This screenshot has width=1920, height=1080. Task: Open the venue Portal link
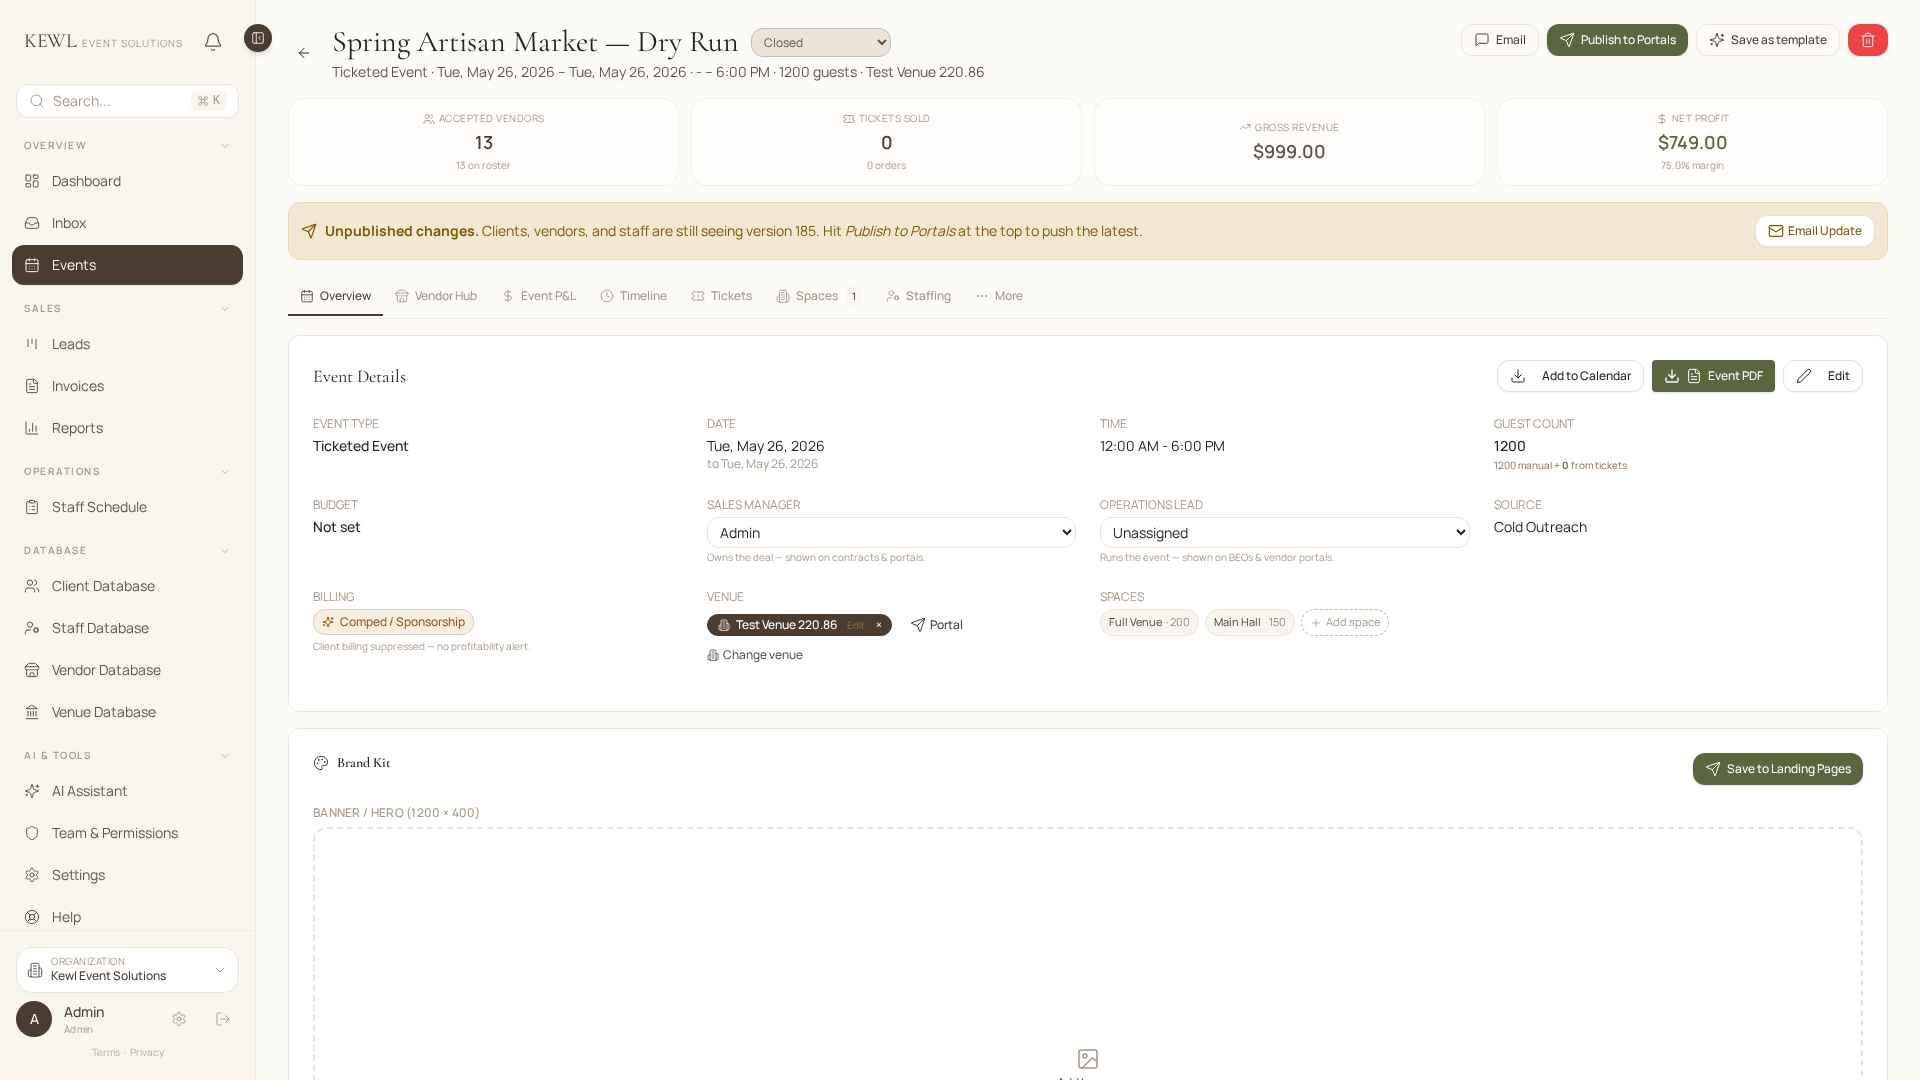[x=937, y=625]
